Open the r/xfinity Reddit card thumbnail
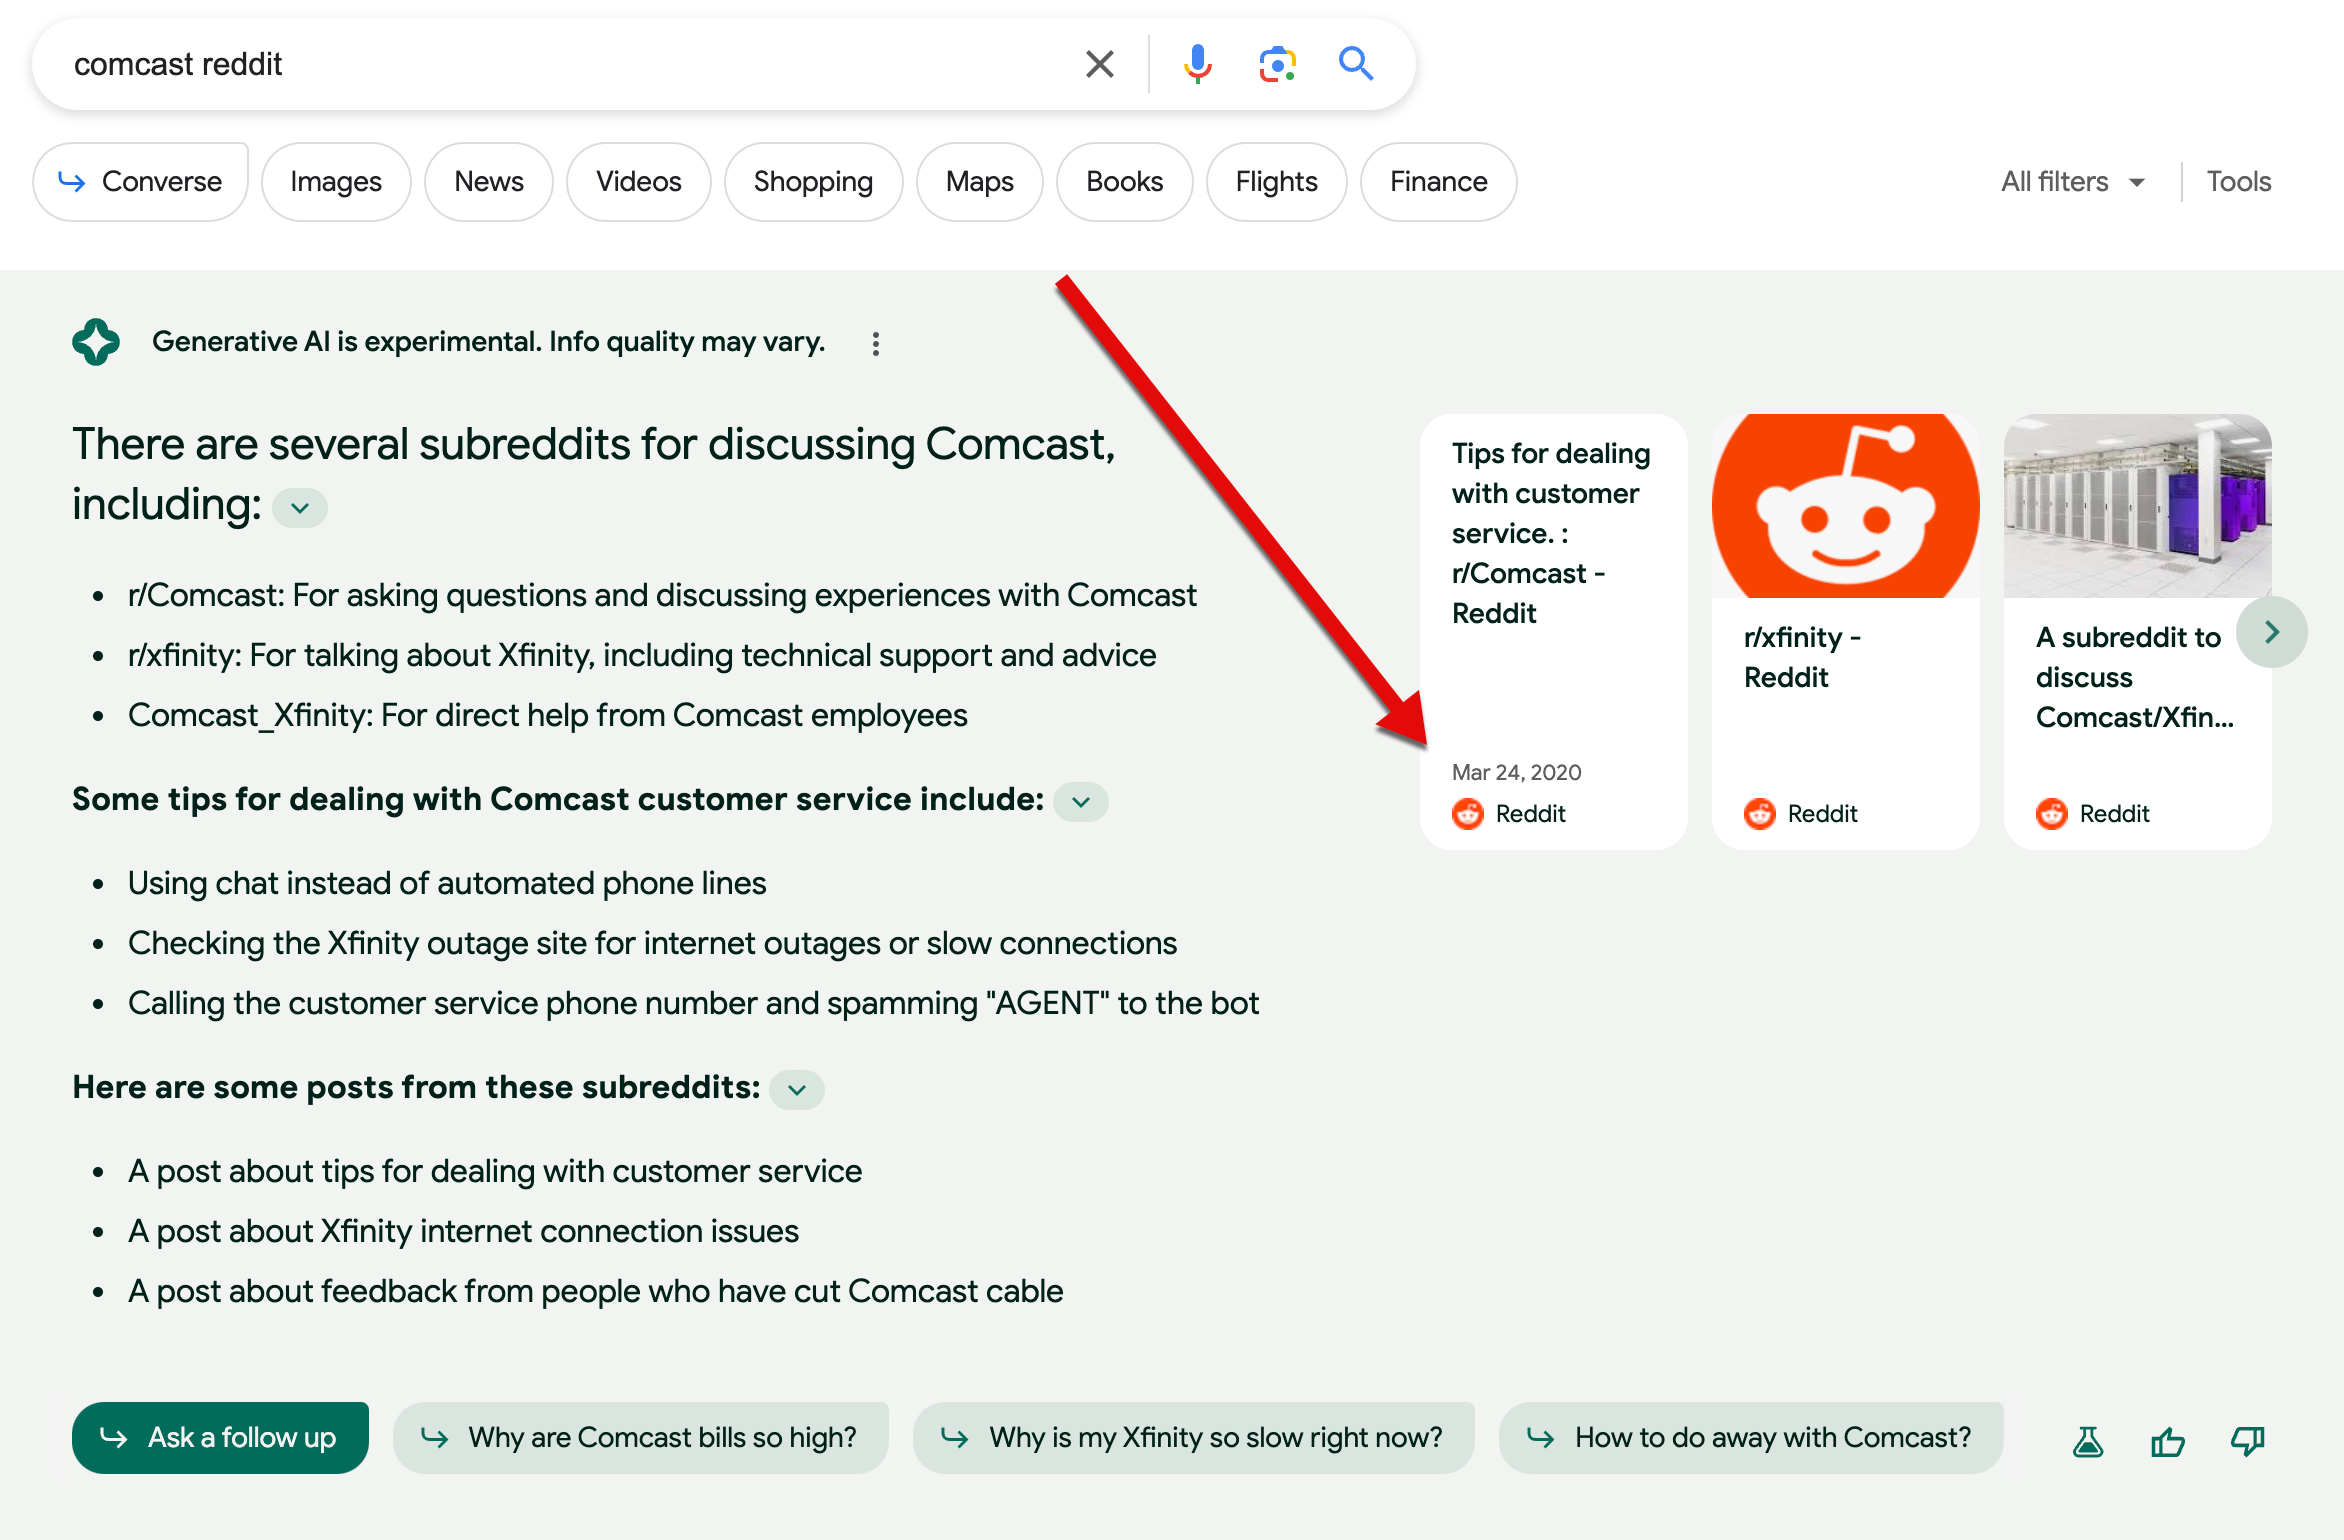Screen dimensions: 2344x1540 pyautogui.click(x=1845, y=507)
